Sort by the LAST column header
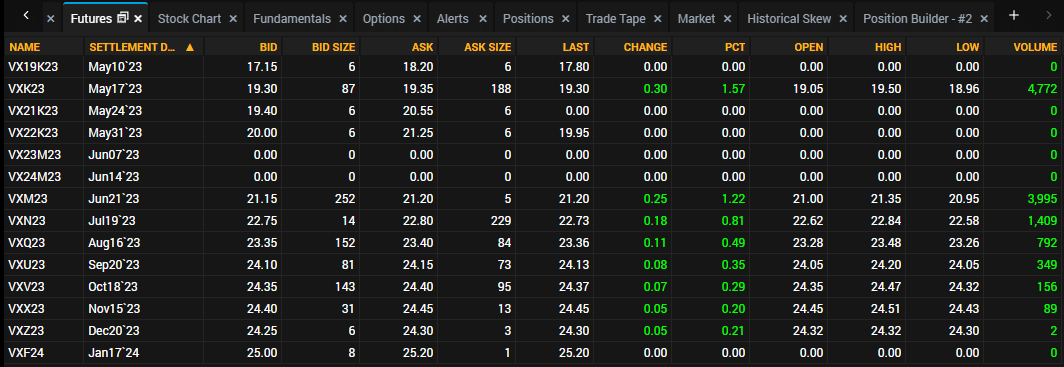The height and width of the screenshot is (367, 1064). (576, 47)
